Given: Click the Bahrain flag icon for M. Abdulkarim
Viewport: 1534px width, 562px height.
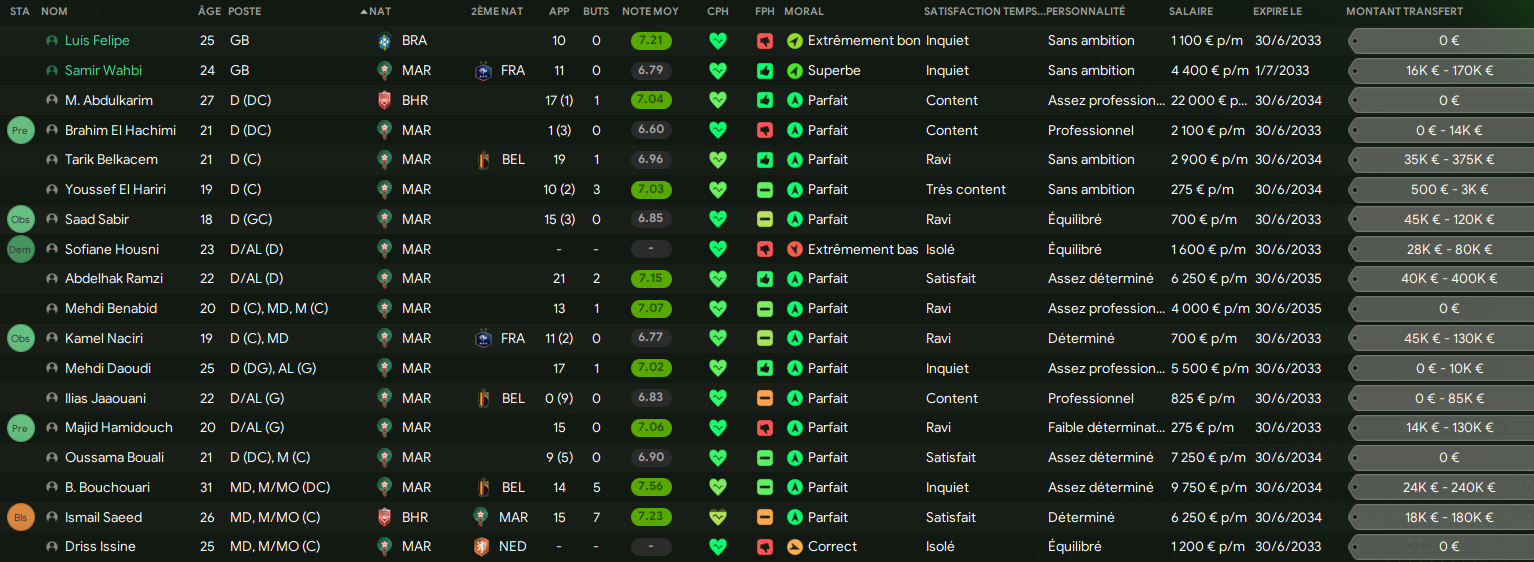Looking at the screenshot, I should pos(384,100).
